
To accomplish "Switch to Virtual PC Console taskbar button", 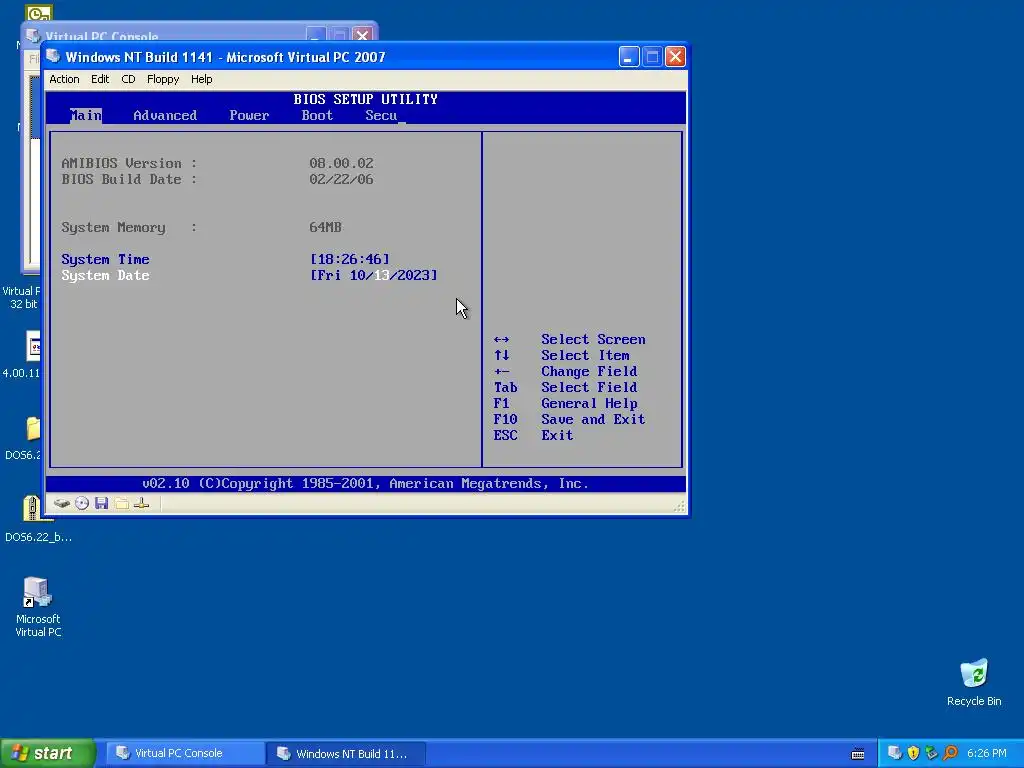I will click(183, 754).
